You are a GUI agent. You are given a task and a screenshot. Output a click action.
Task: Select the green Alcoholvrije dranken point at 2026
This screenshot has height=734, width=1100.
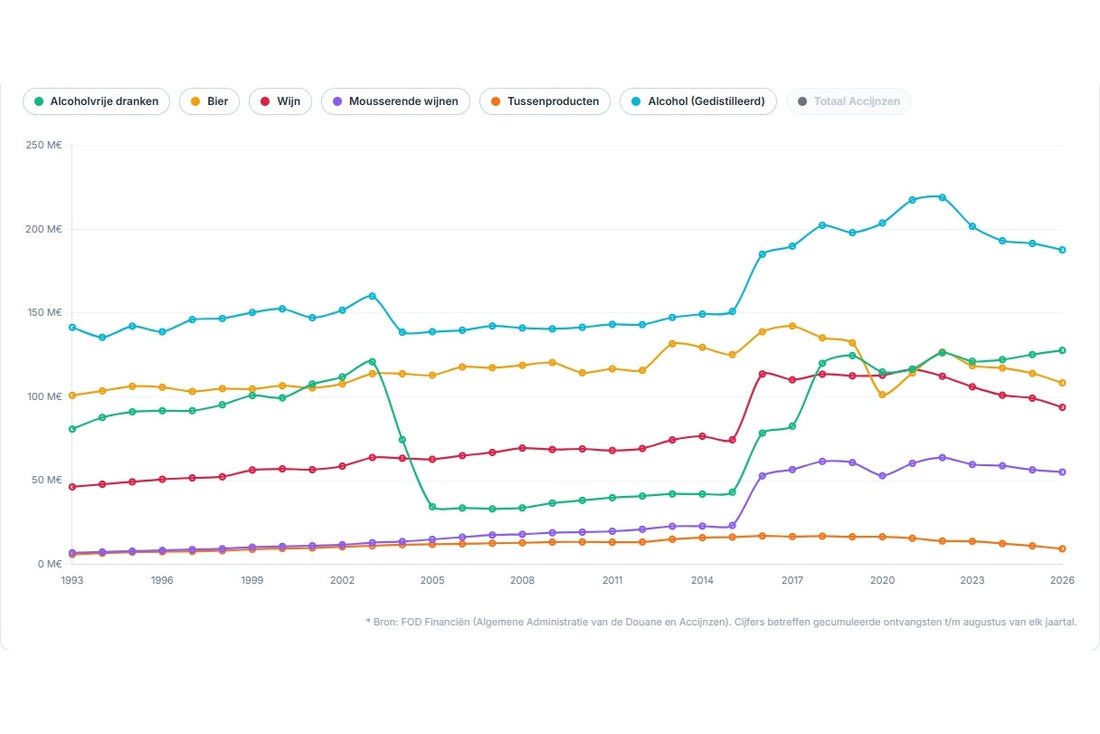(1062, 350)
